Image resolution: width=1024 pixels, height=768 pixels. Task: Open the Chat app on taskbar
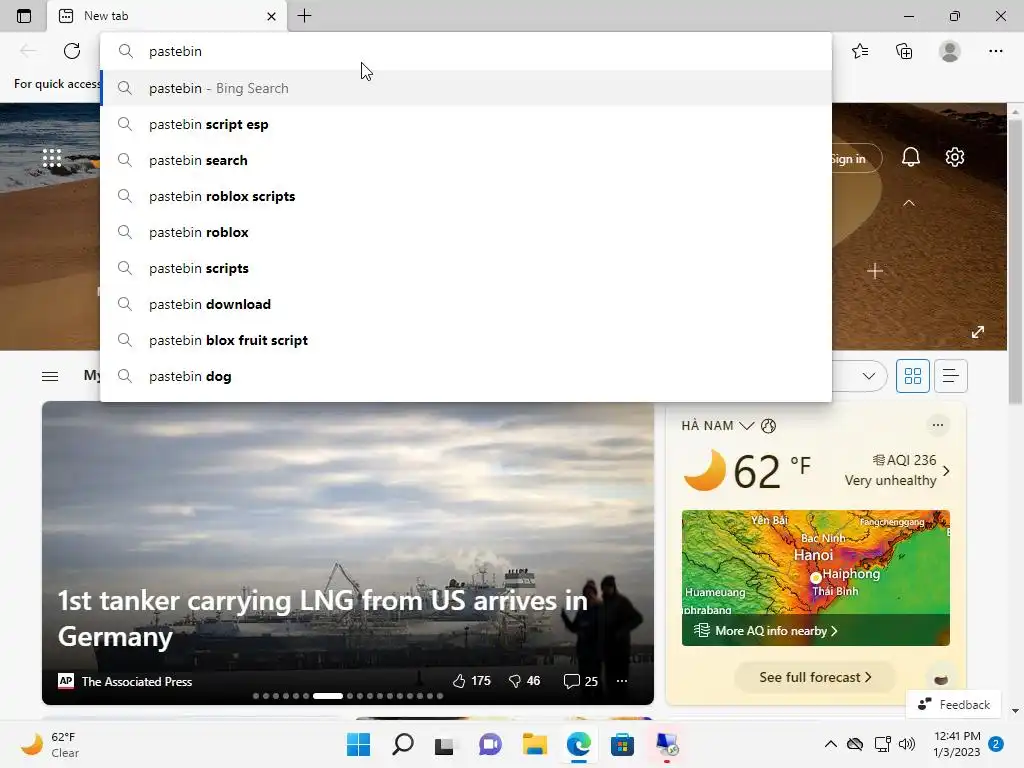pos(490,744)
